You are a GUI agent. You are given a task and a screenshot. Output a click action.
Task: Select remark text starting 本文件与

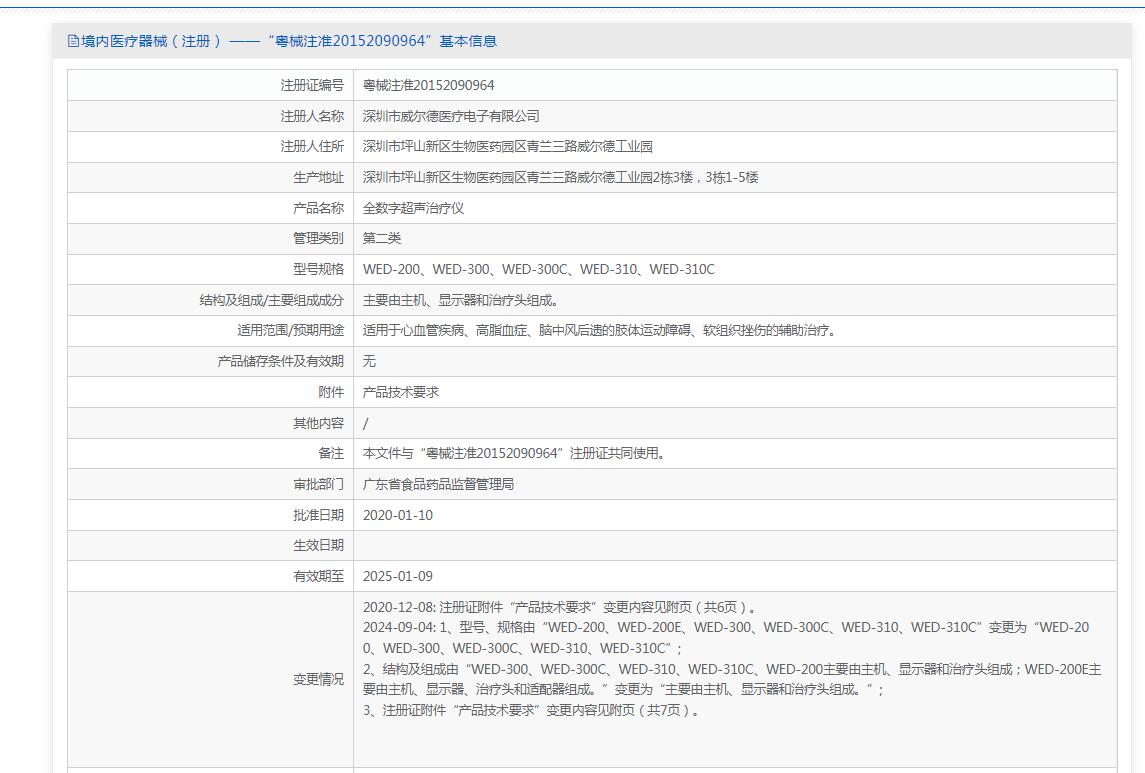click(515, 453)
